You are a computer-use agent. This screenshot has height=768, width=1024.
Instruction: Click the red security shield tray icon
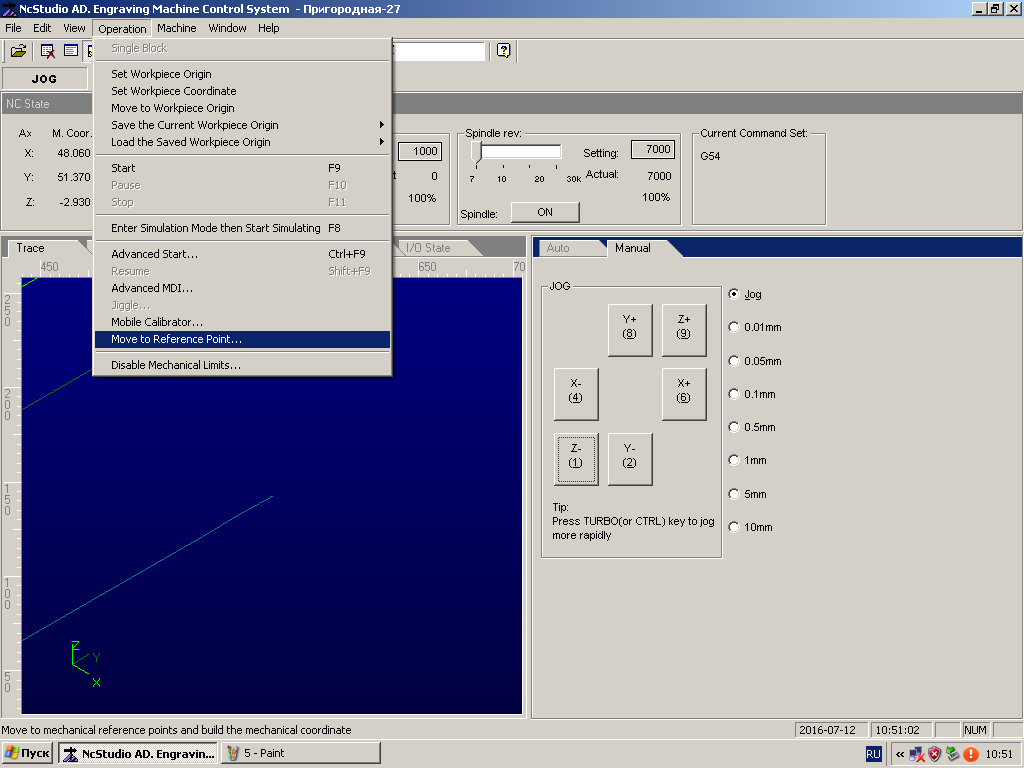pos(935,754)
